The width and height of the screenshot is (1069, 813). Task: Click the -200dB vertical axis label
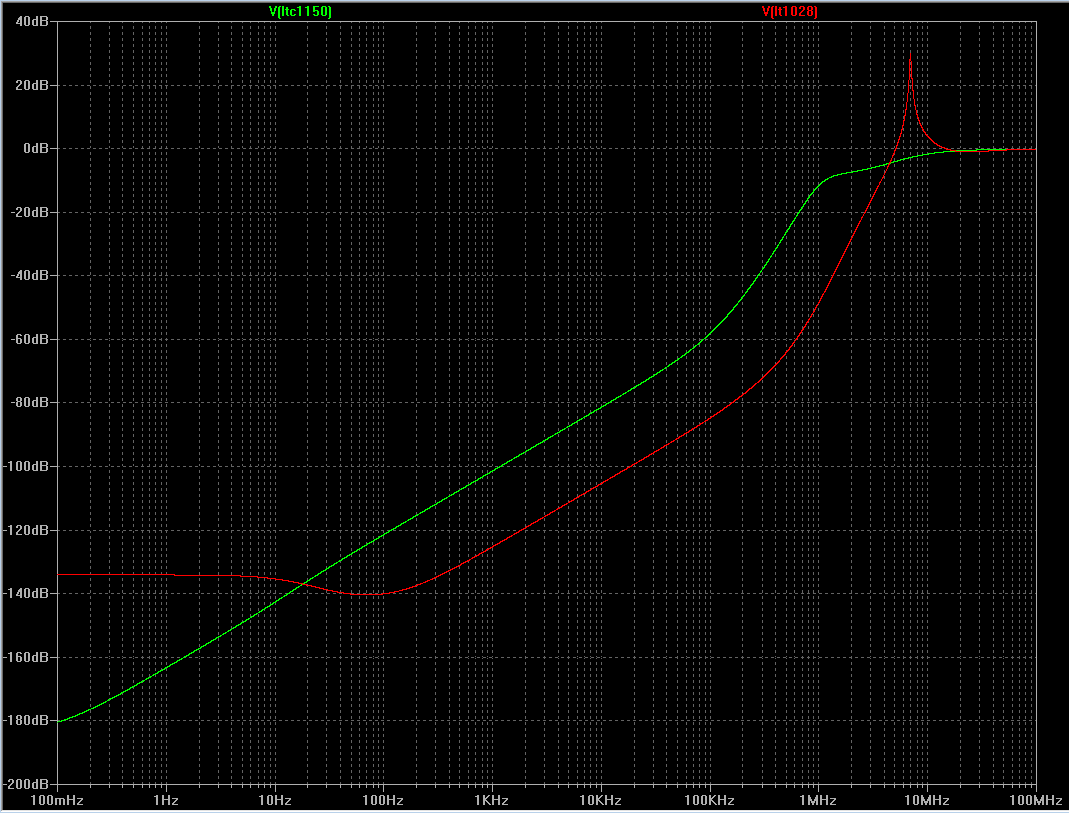[27, 784]
